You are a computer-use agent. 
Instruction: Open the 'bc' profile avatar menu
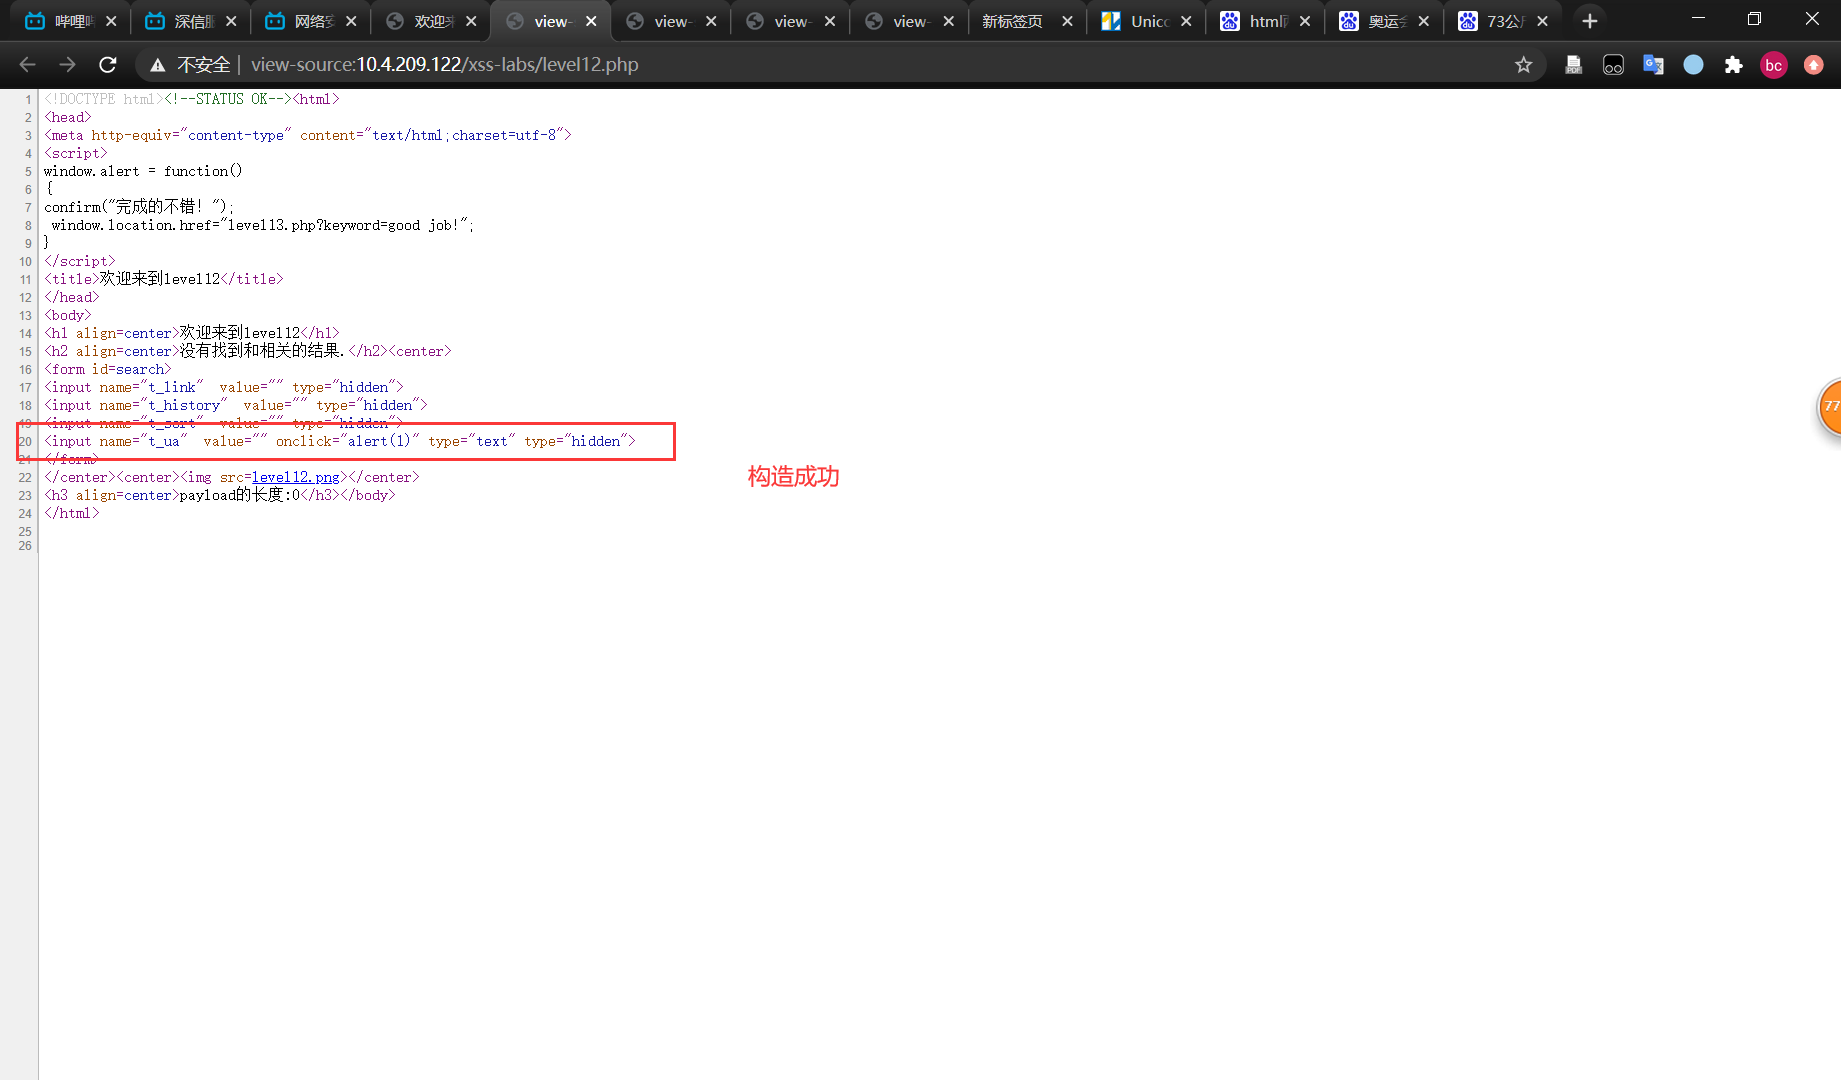[1773, 65]
